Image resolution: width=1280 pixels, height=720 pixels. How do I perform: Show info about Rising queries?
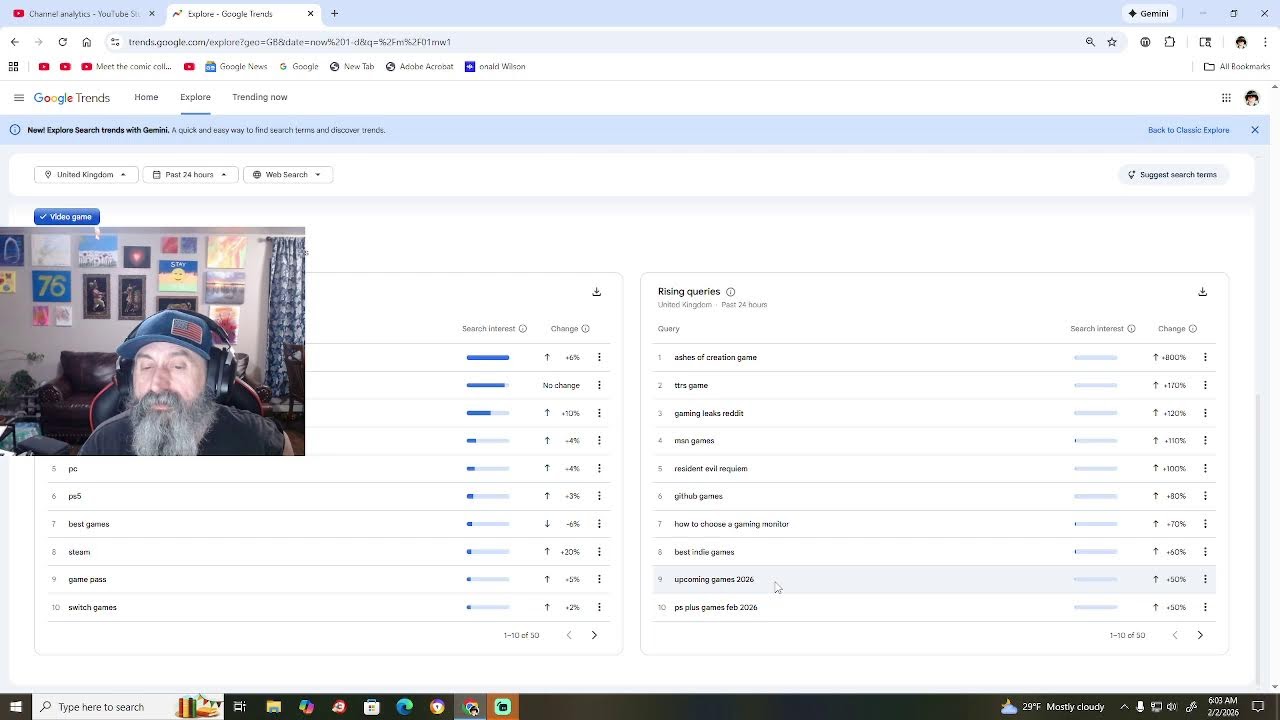point(730,292)
